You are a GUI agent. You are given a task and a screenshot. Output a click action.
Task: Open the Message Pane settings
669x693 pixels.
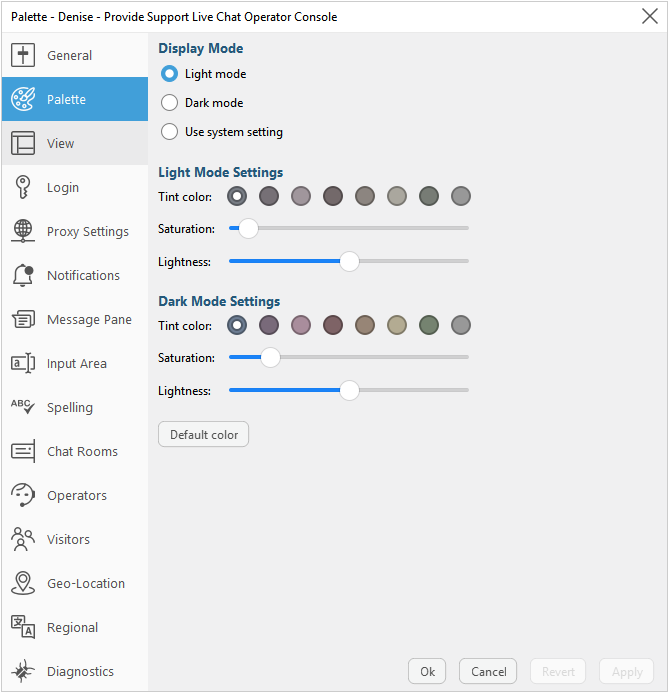(x=75, y=319)
